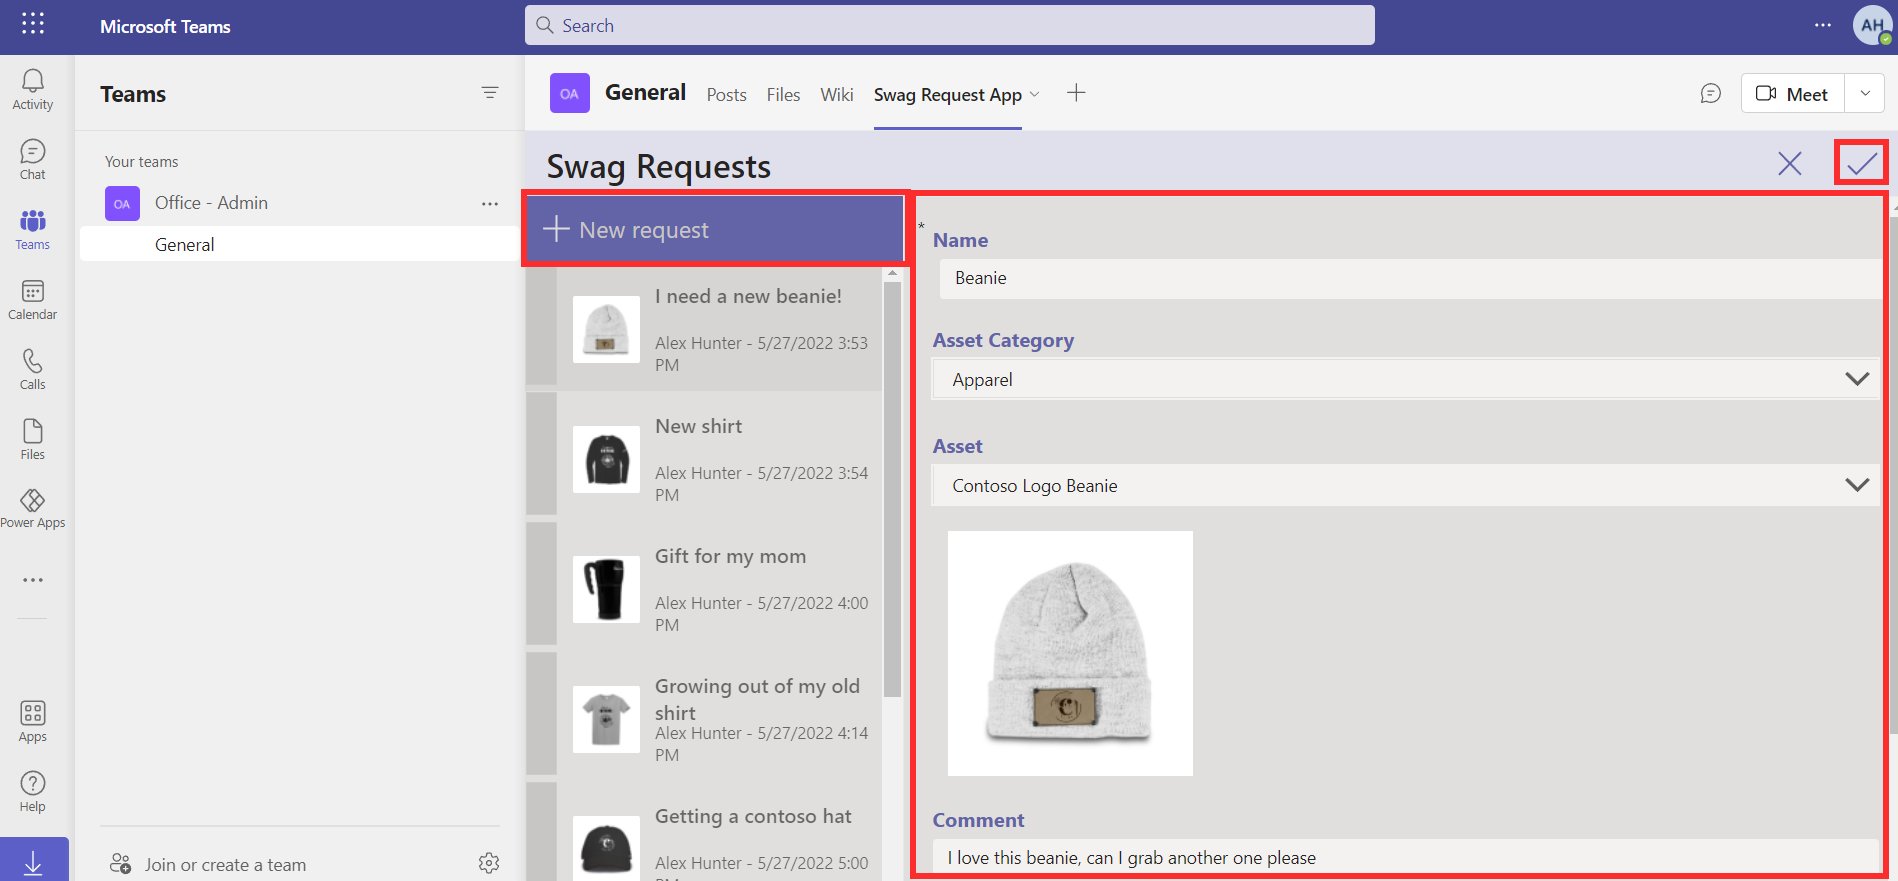Click the Office - Admin team avatar
This screenshot has width=1898, height=881.
(x=122, y=203)
